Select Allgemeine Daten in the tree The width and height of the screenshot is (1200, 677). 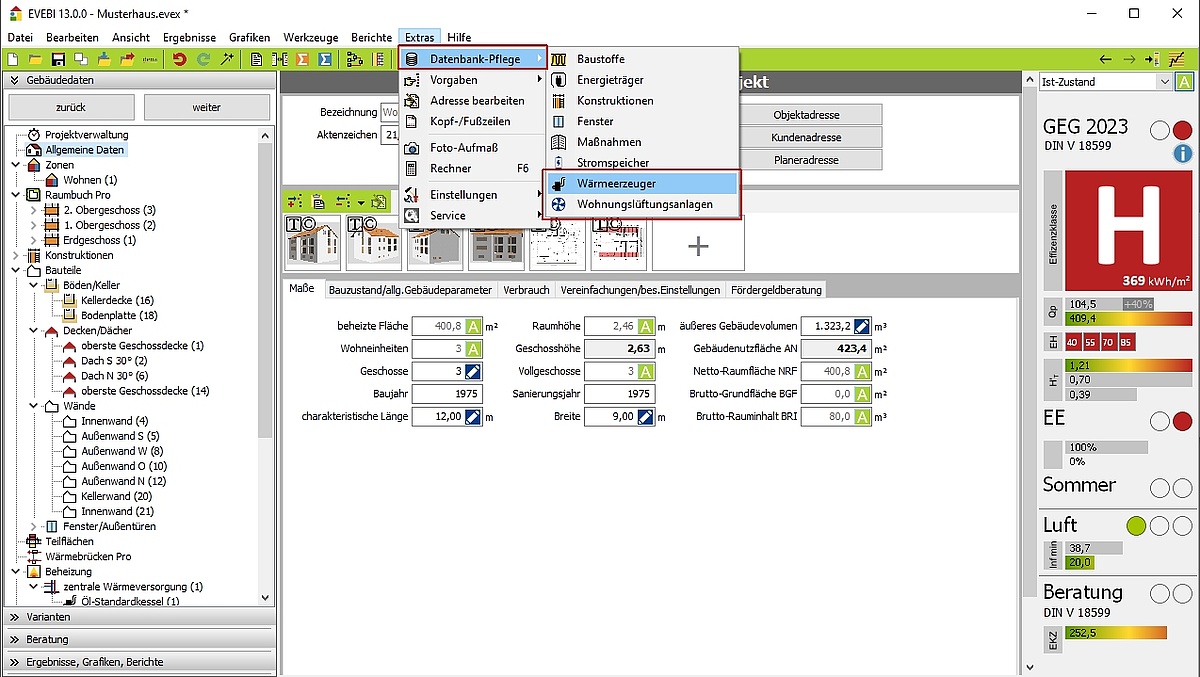coord(85,150)
